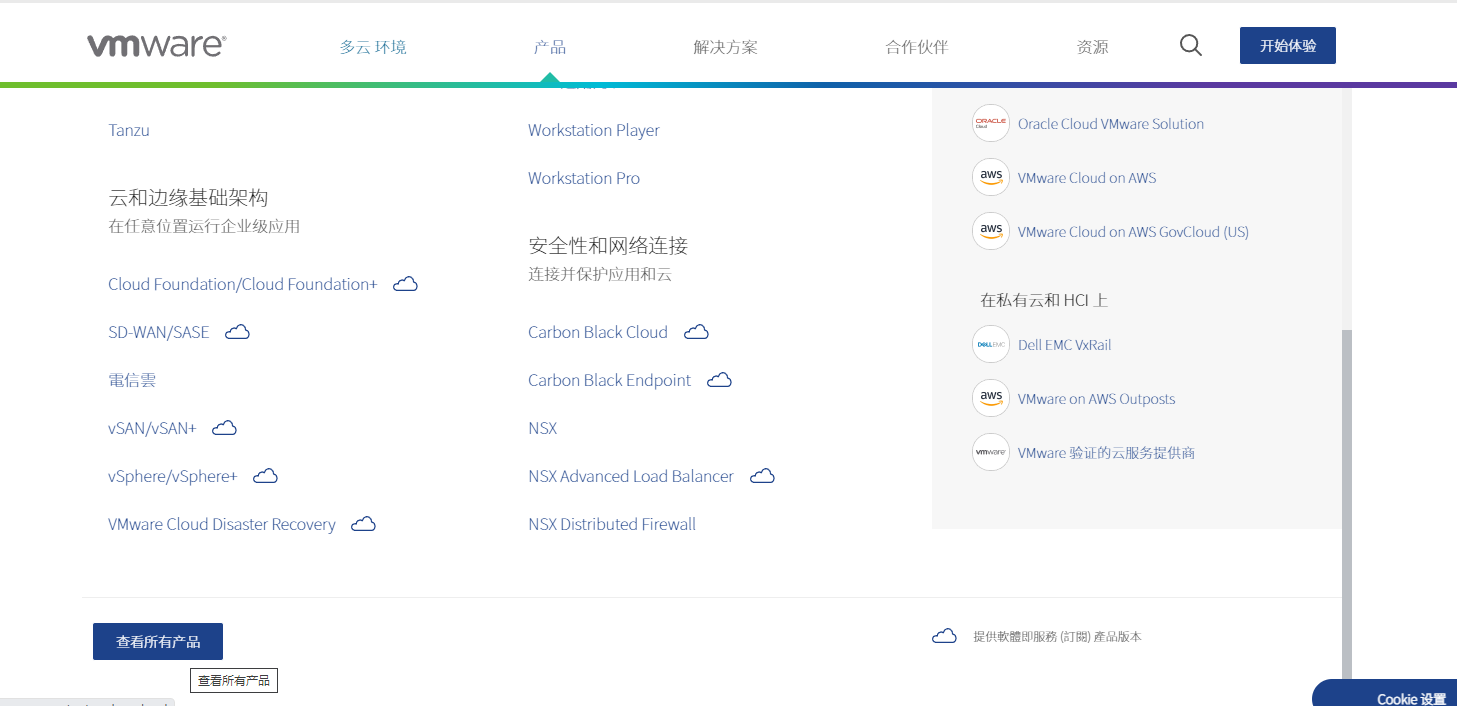
Task: Open the Dell EMC VxRail link
Action: point(1065,345)
